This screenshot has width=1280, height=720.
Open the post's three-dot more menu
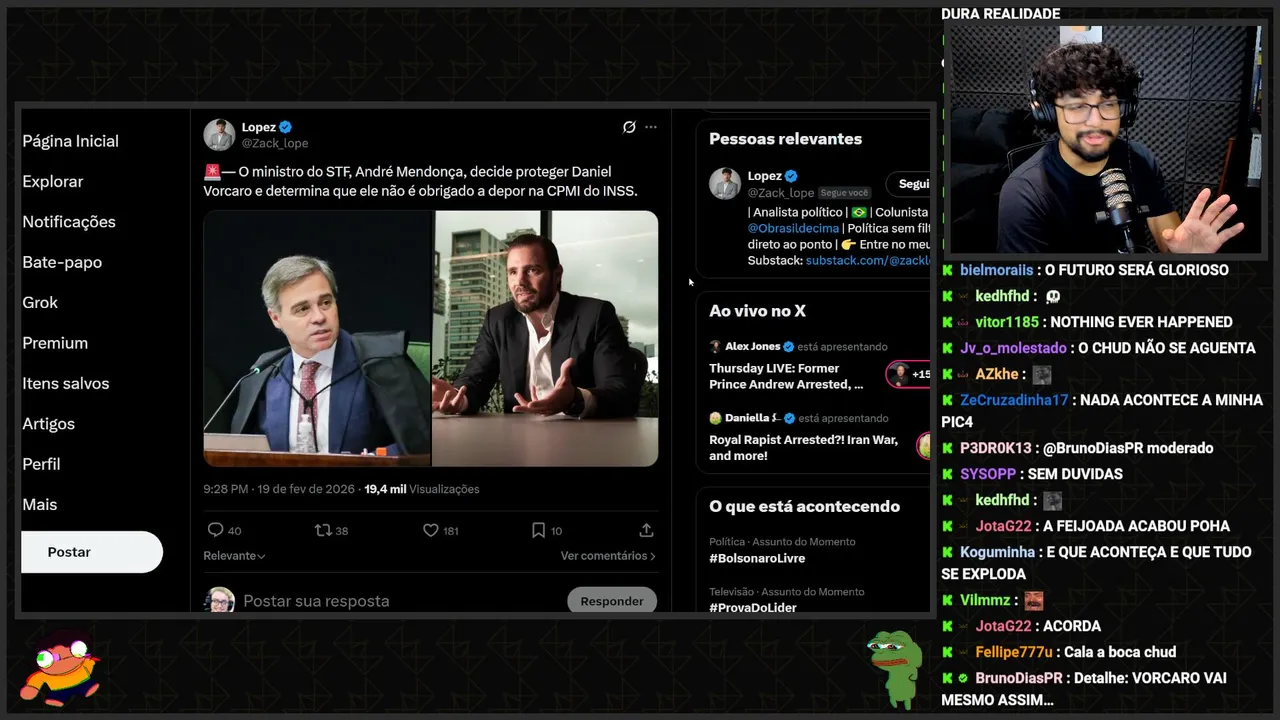(x=651, y=127)
